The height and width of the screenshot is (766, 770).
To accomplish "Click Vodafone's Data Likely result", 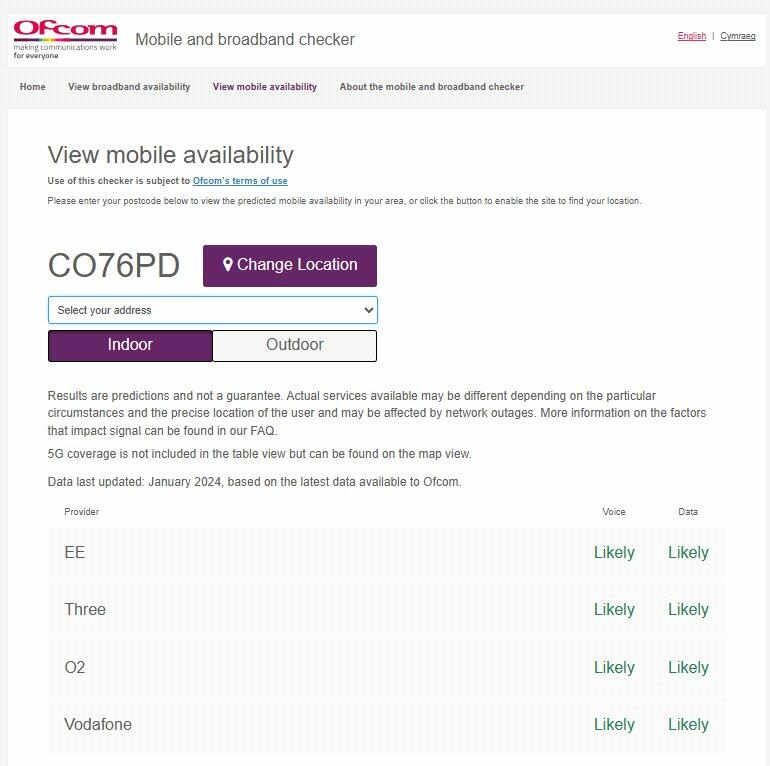I will point(688,724).
